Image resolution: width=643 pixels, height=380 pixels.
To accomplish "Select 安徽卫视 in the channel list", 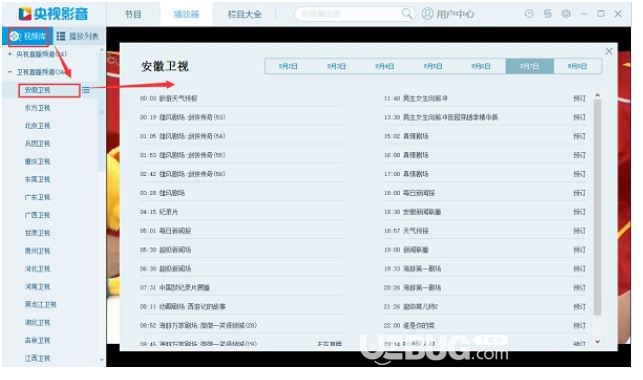I will 37,90.
